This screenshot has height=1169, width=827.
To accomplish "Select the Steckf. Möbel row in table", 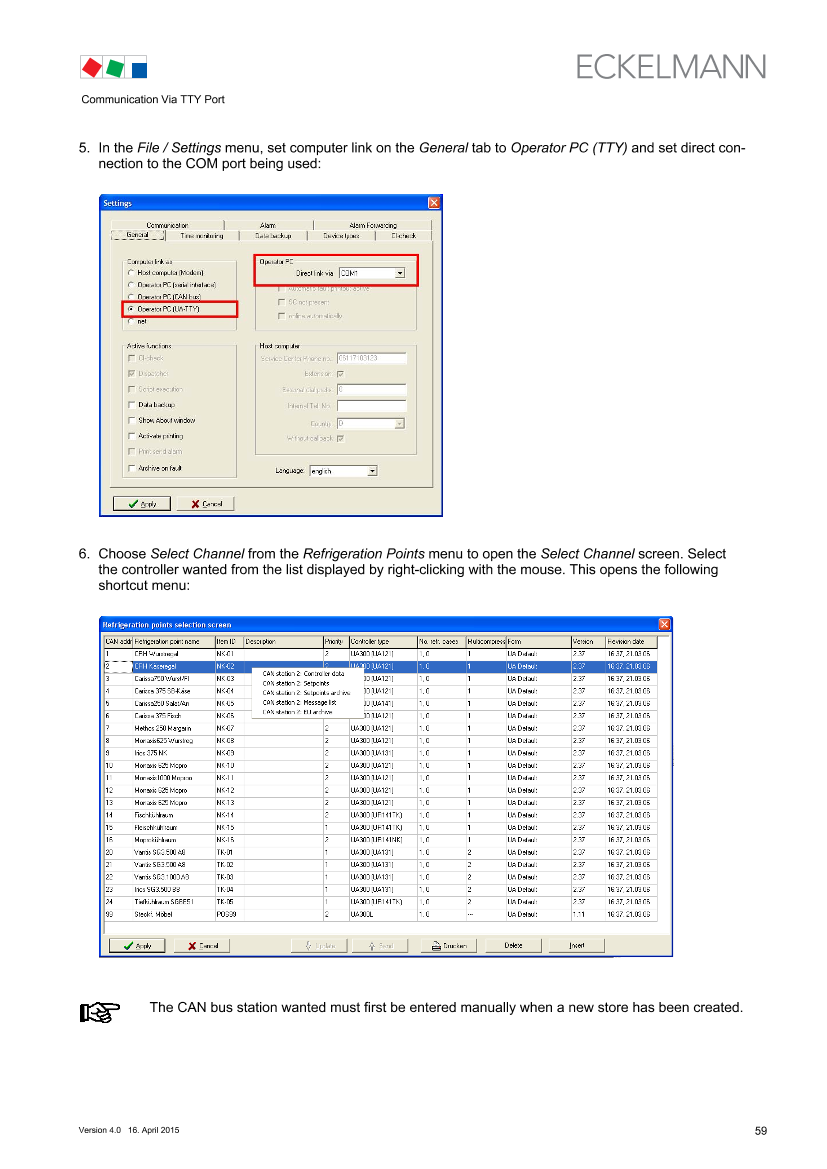I will [x=154, y=915].
